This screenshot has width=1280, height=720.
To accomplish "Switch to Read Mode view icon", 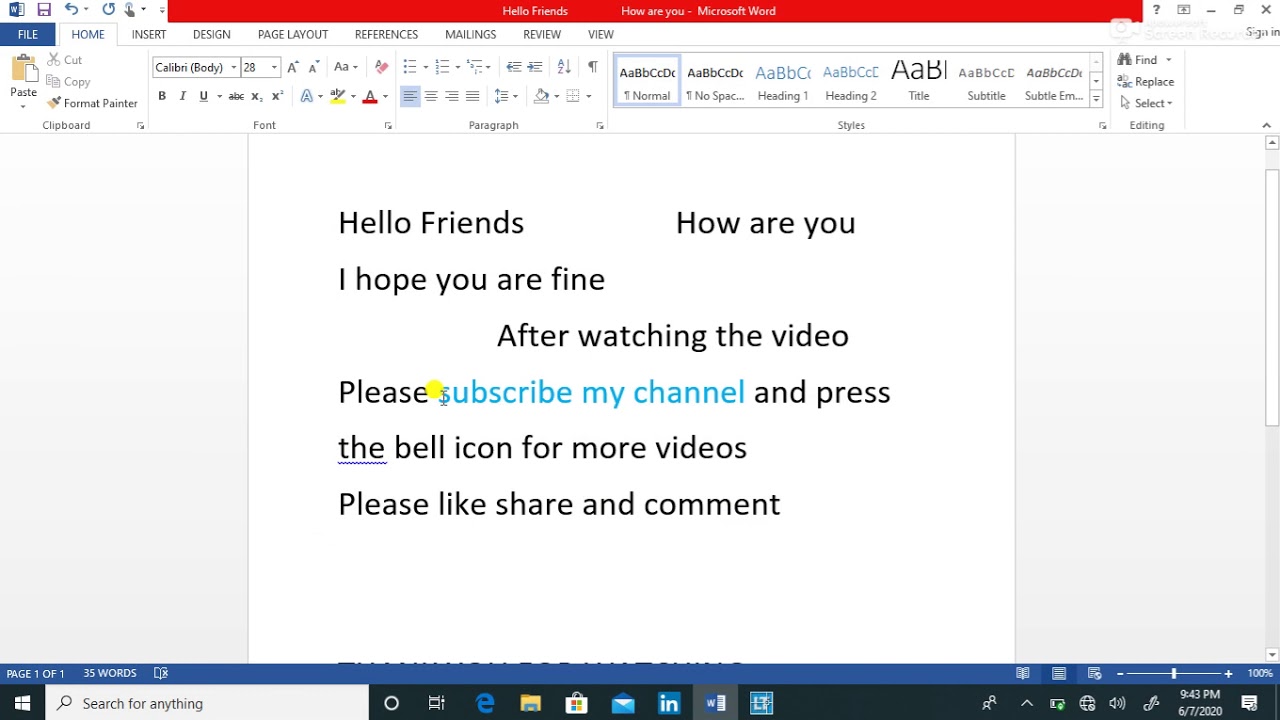I will coord(1023,674).
